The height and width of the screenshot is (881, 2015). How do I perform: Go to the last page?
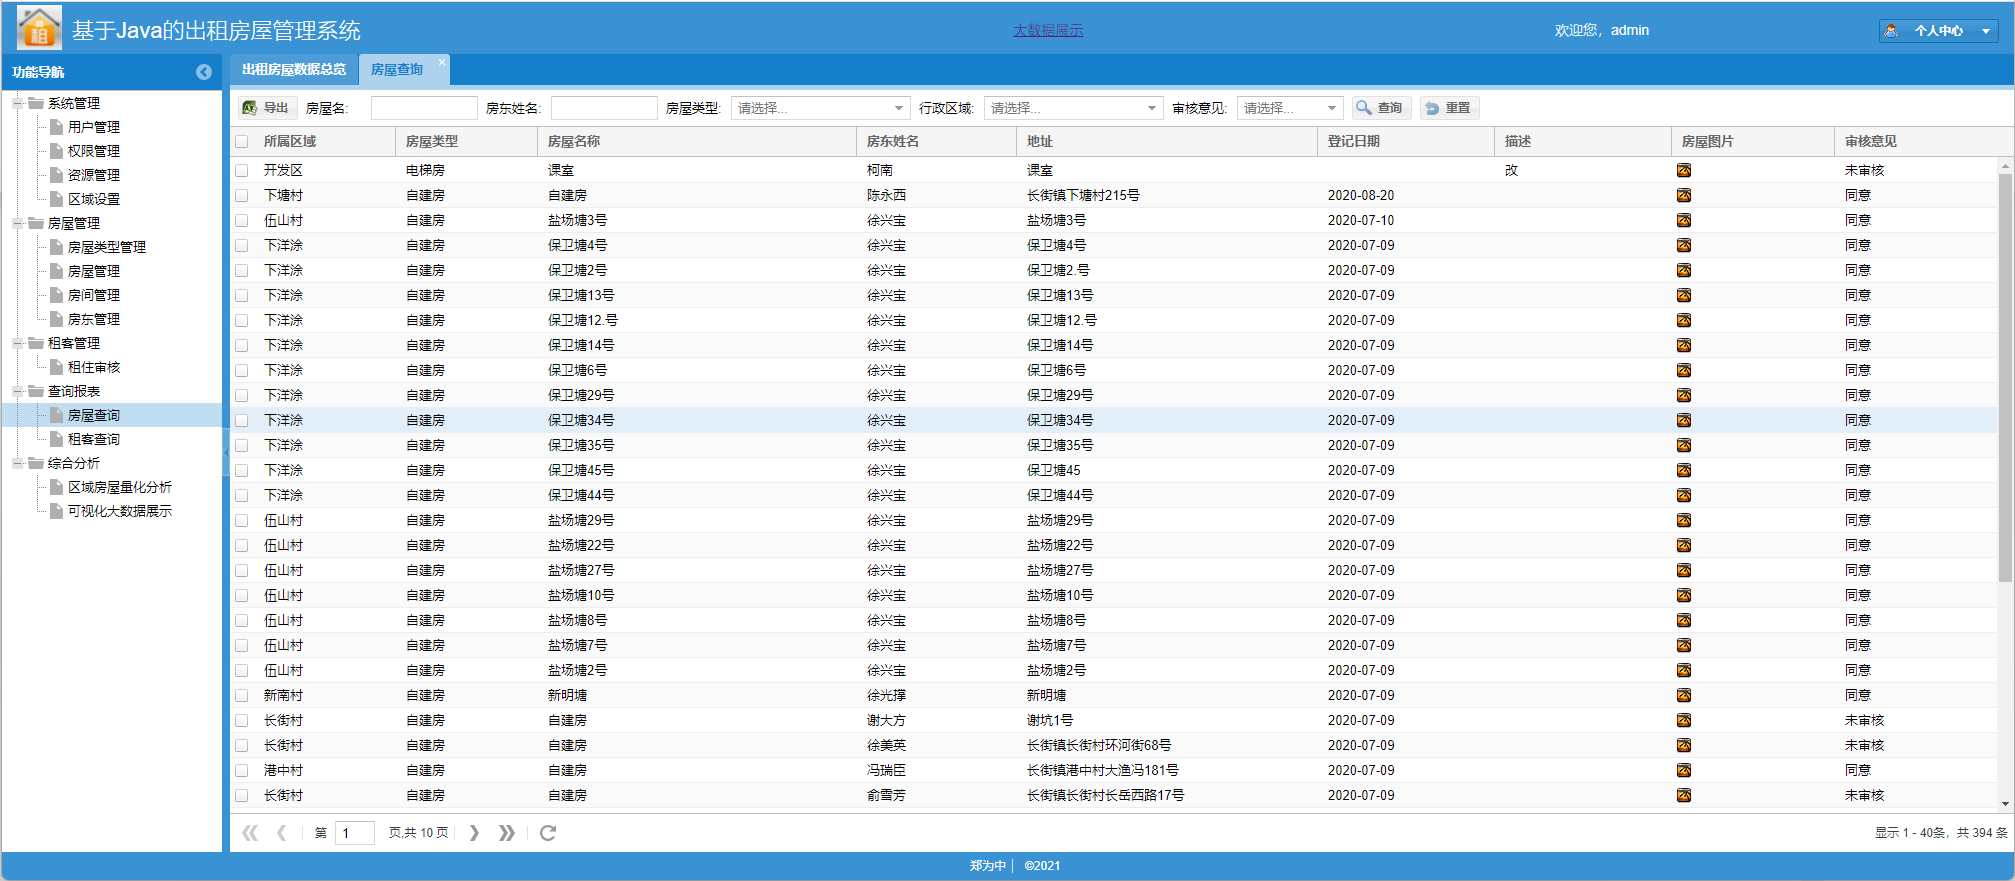(x=507, y=833)
